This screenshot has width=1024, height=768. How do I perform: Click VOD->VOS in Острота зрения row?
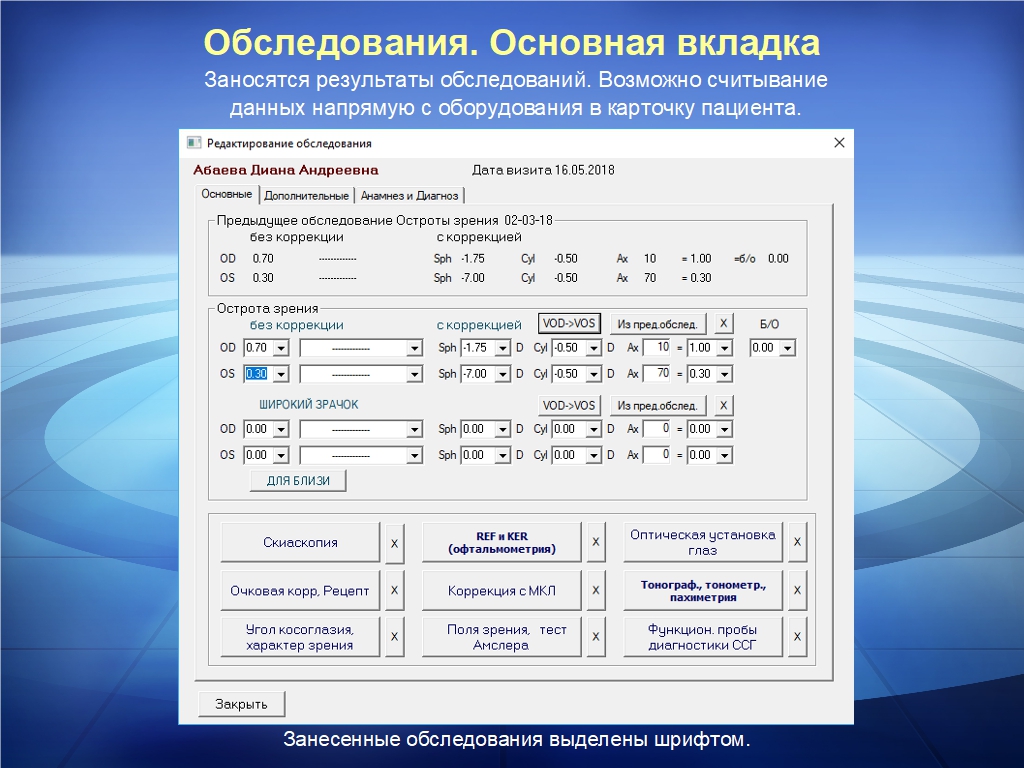pos(568,323)
